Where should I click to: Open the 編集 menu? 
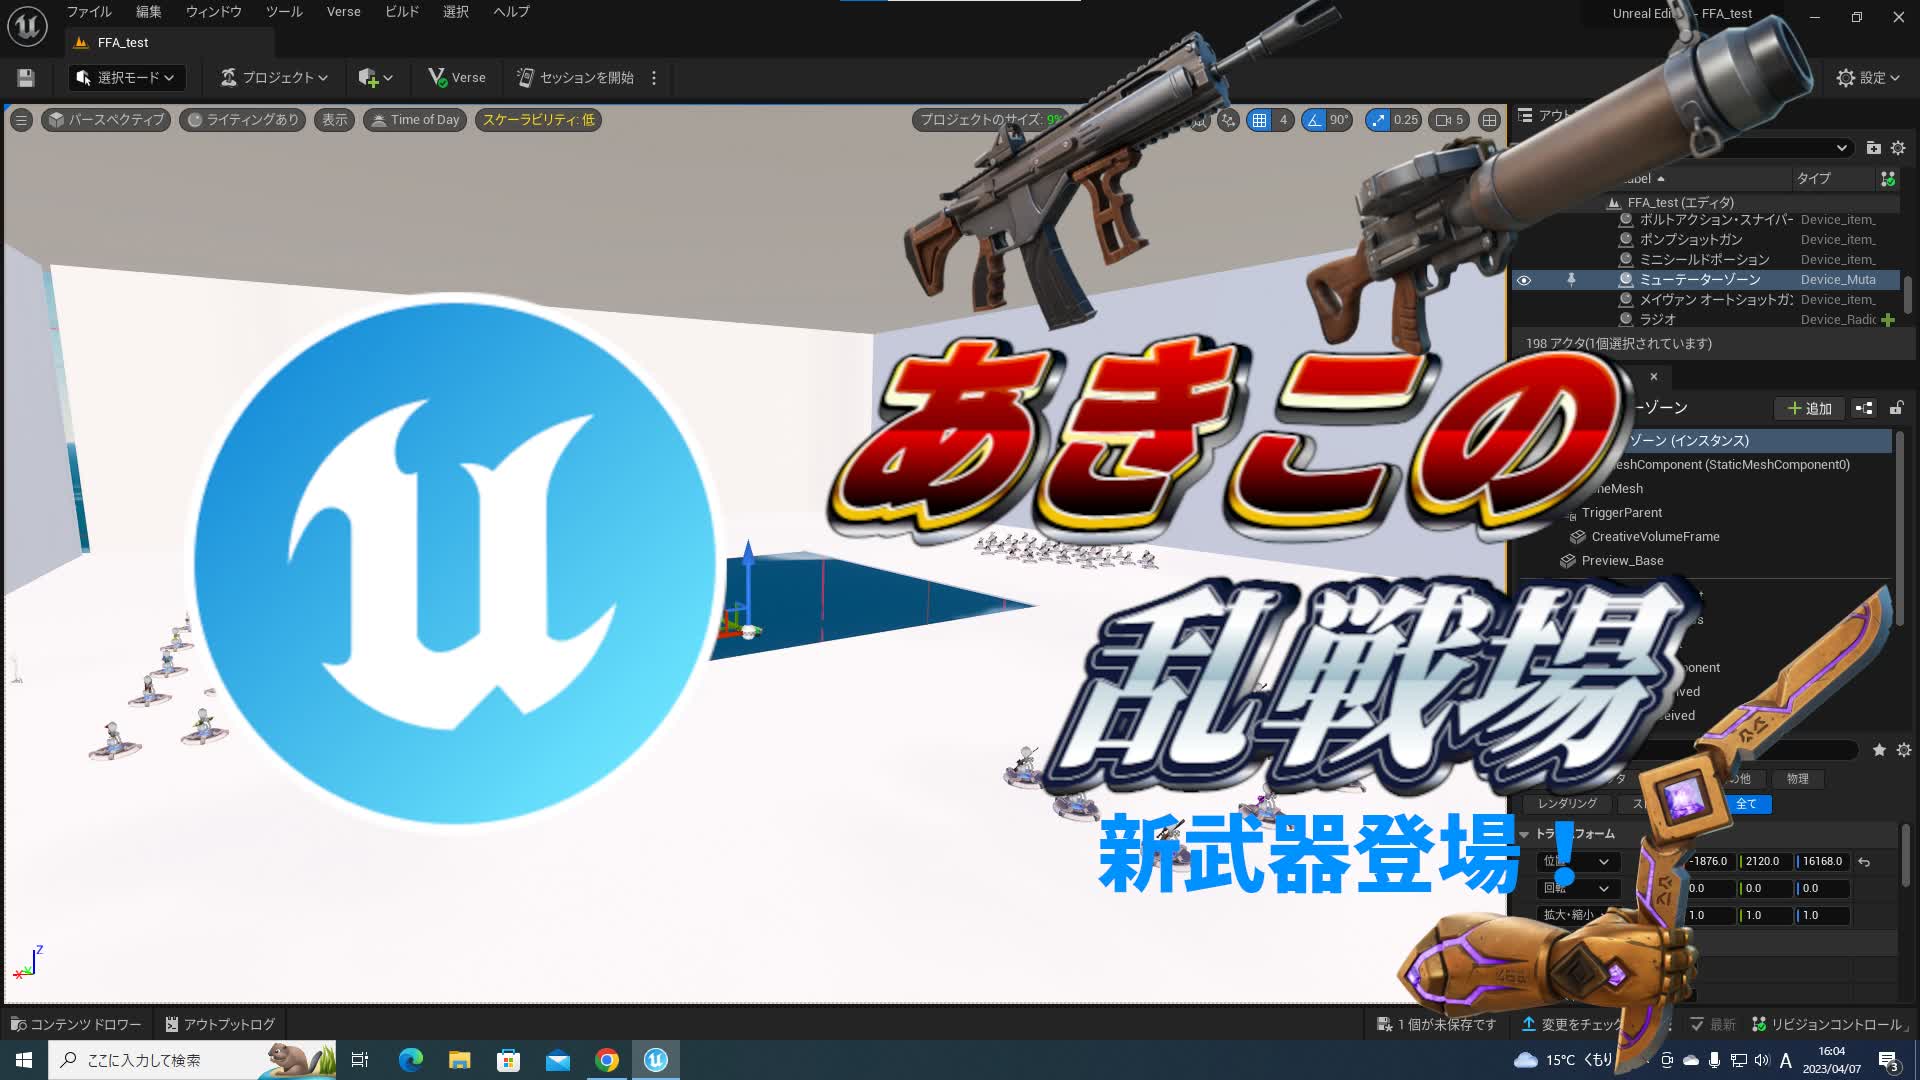click(149, 12)
